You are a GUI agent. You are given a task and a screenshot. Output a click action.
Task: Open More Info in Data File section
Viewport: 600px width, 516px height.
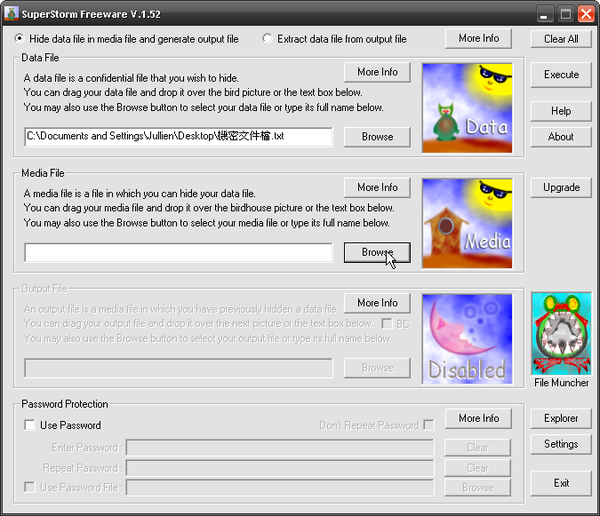[x=377, y=72]
